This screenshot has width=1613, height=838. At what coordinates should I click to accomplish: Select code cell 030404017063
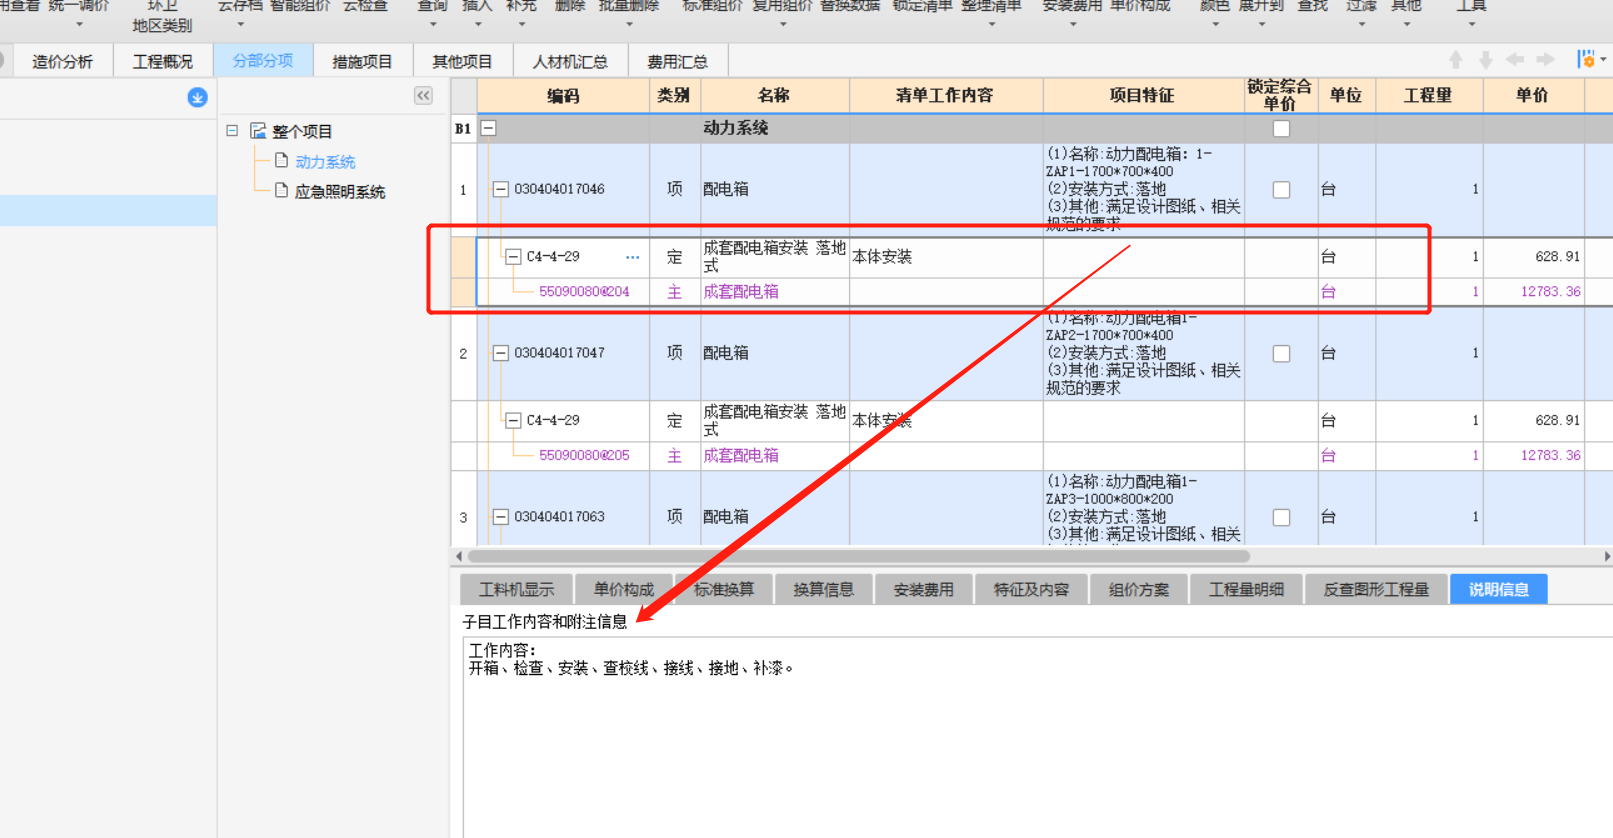[x=559, y=517]
